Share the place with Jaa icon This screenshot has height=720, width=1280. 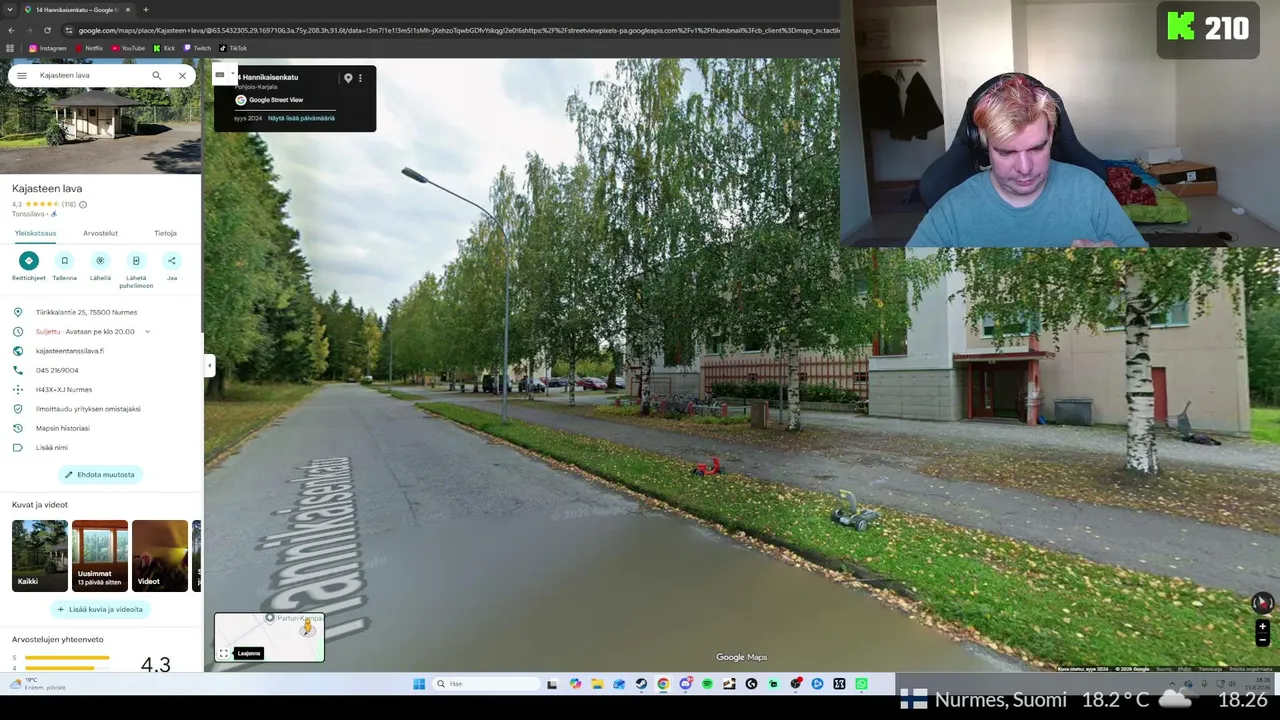171,261
